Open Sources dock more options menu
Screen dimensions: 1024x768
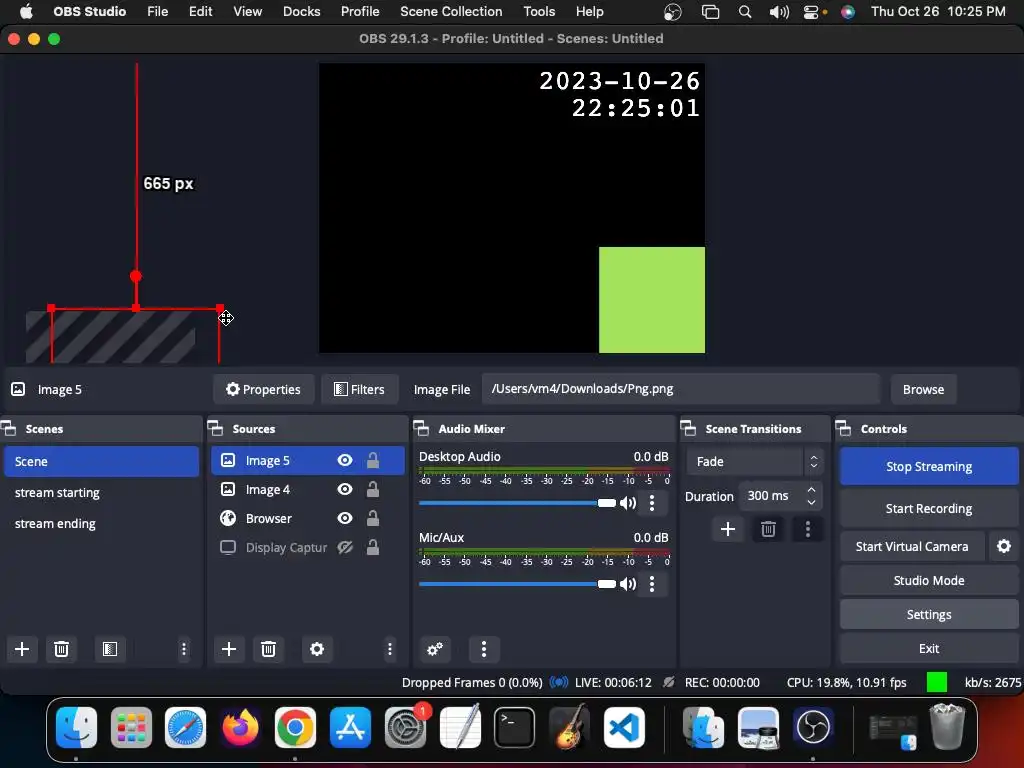pos(390,649)
